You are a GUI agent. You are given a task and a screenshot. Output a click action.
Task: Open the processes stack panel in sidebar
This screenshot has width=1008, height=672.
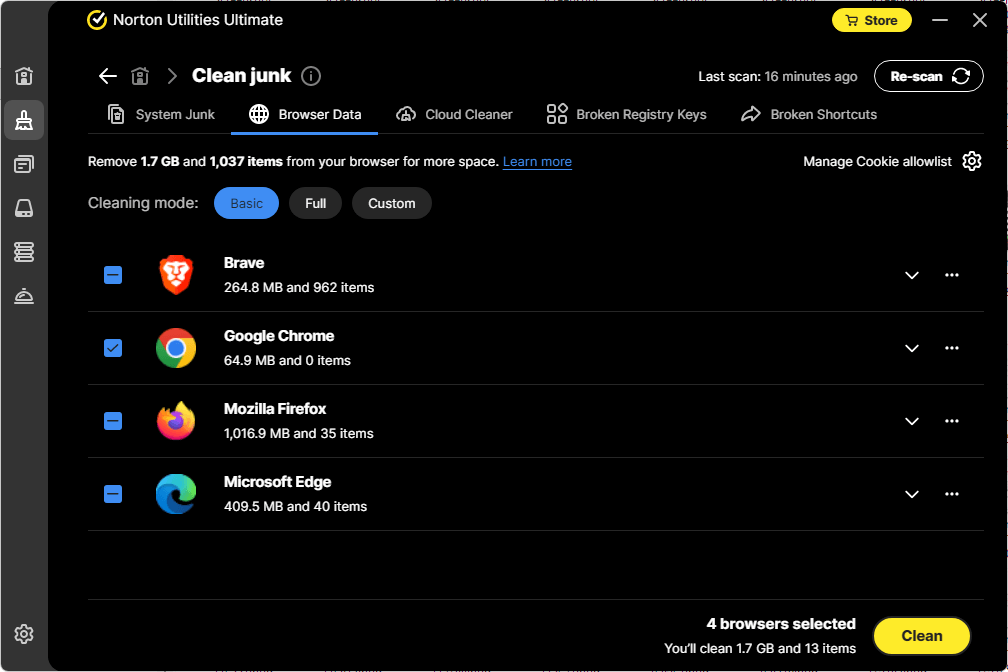[x=23, y=252]
